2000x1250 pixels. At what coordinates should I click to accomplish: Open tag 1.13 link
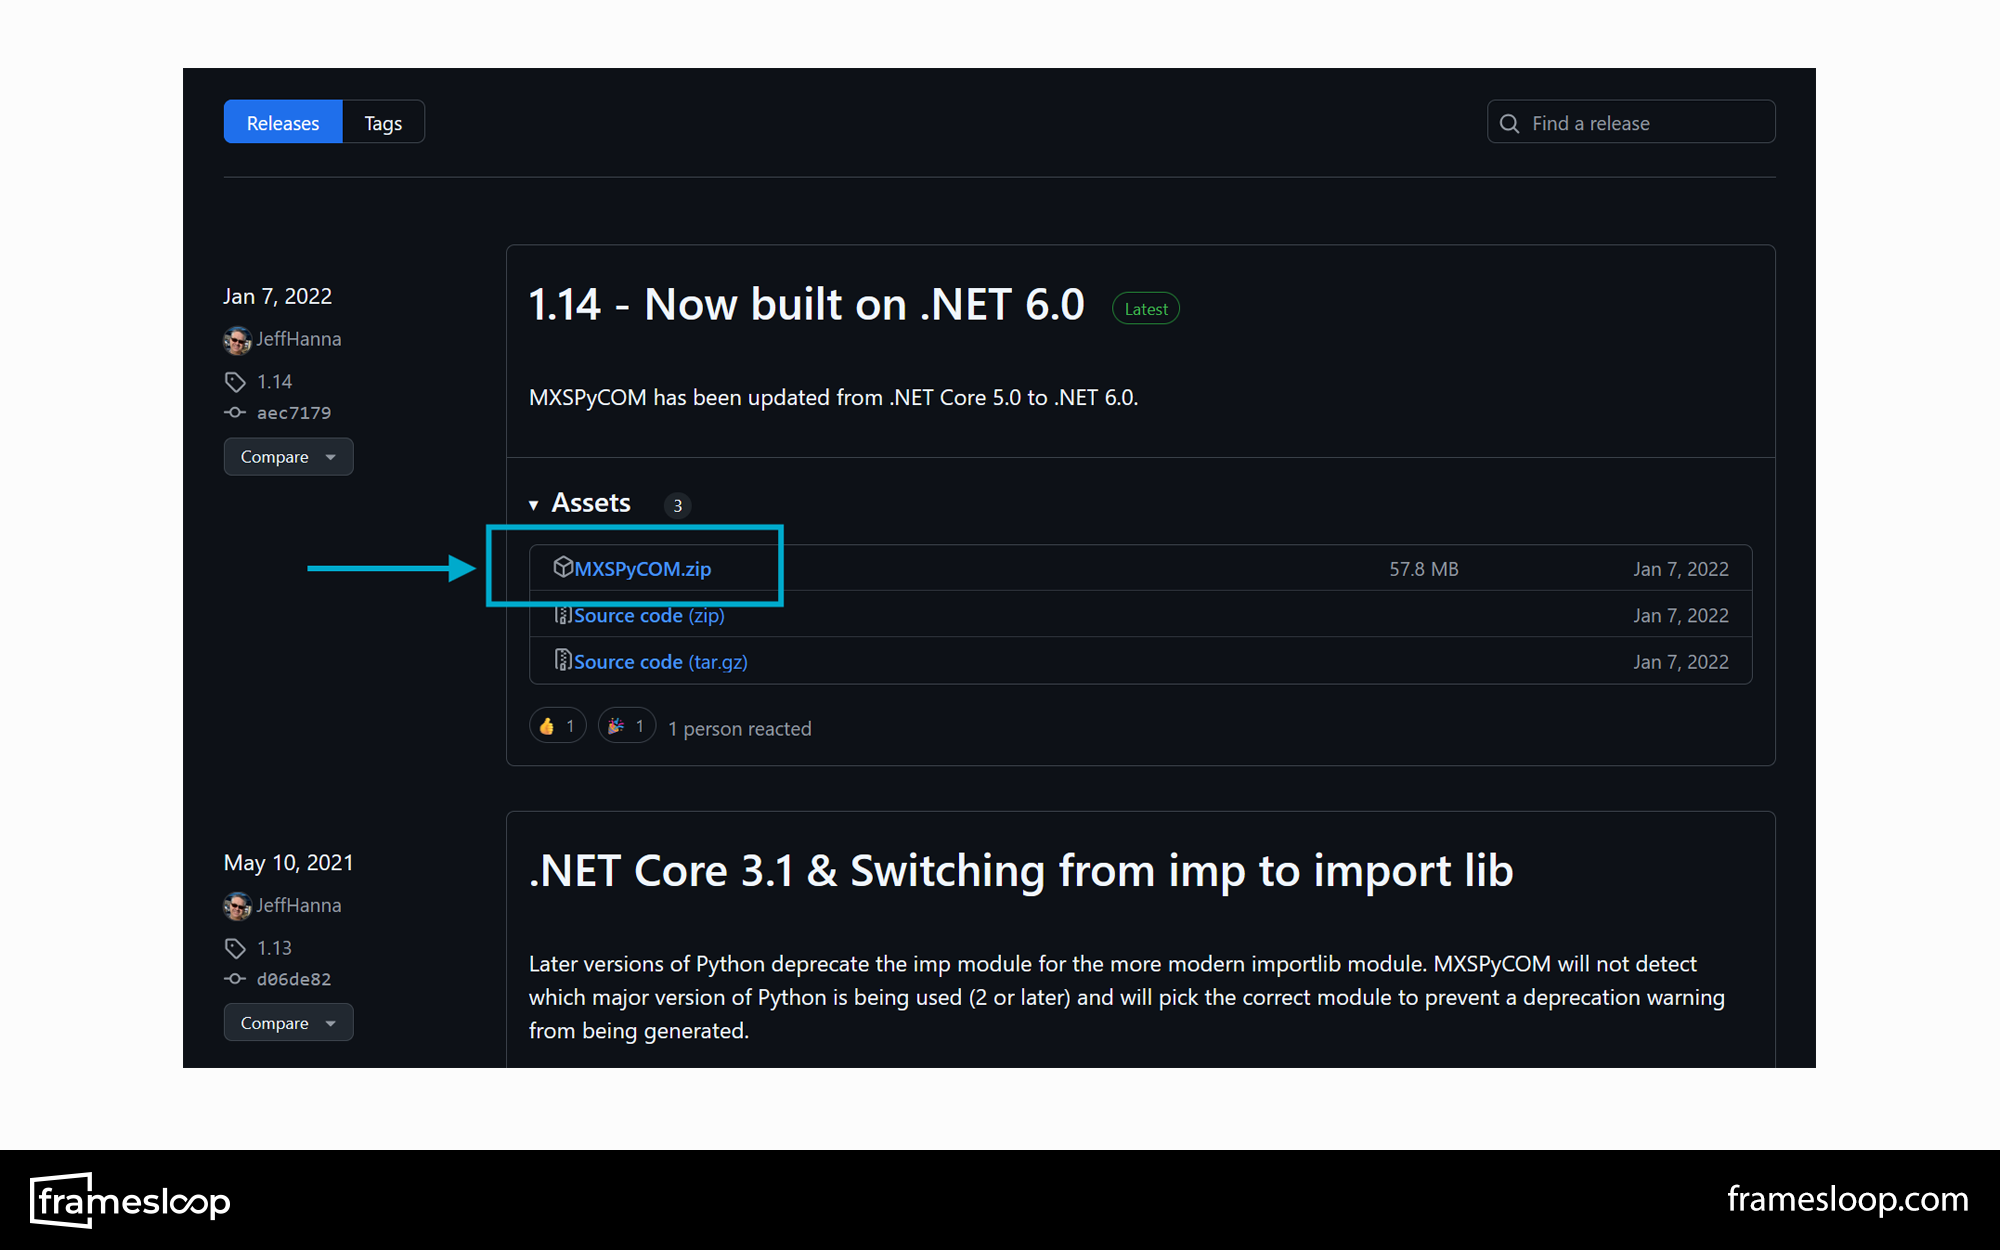[274, 947]
